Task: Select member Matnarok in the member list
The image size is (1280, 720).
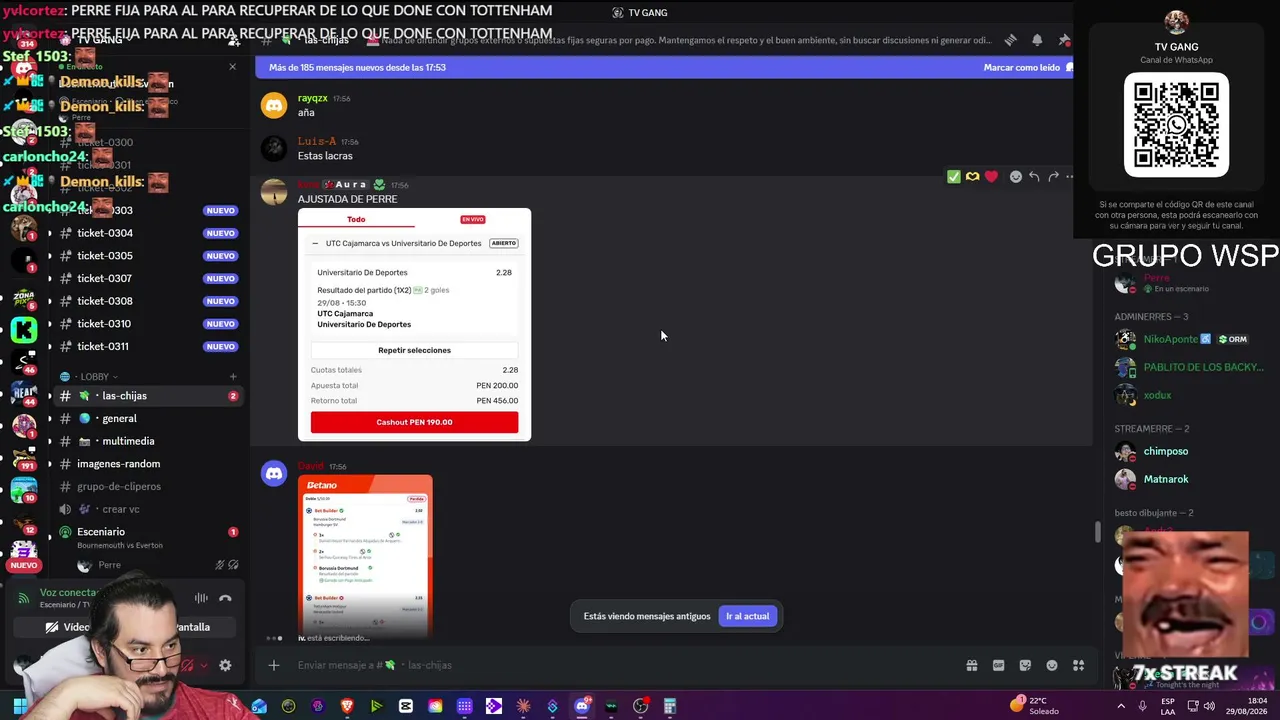Action: [1166, 479]
